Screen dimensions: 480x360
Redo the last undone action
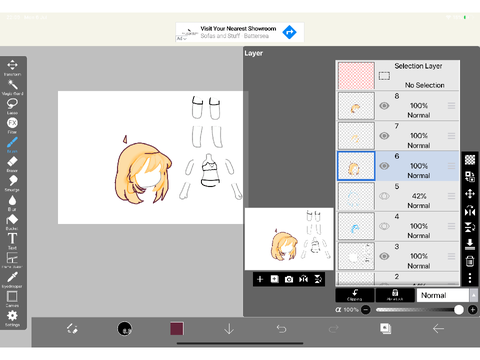pos(333,329)
